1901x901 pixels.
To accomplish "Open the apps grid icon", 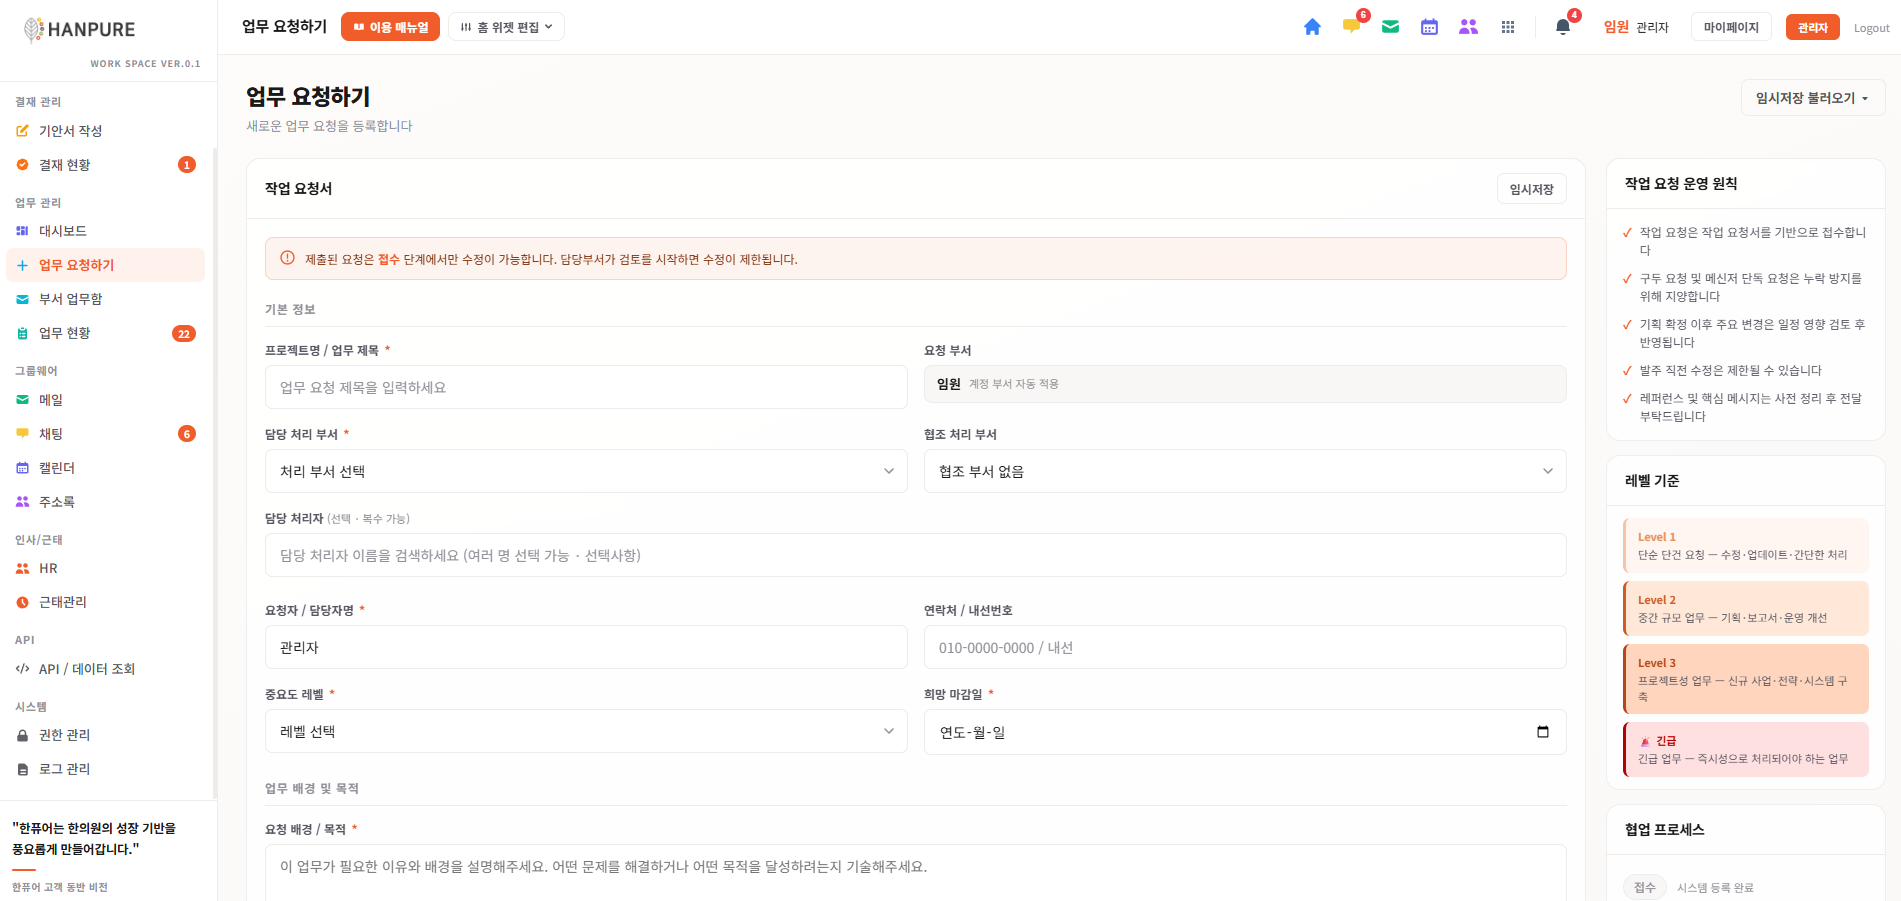I will click(1508, 27).
